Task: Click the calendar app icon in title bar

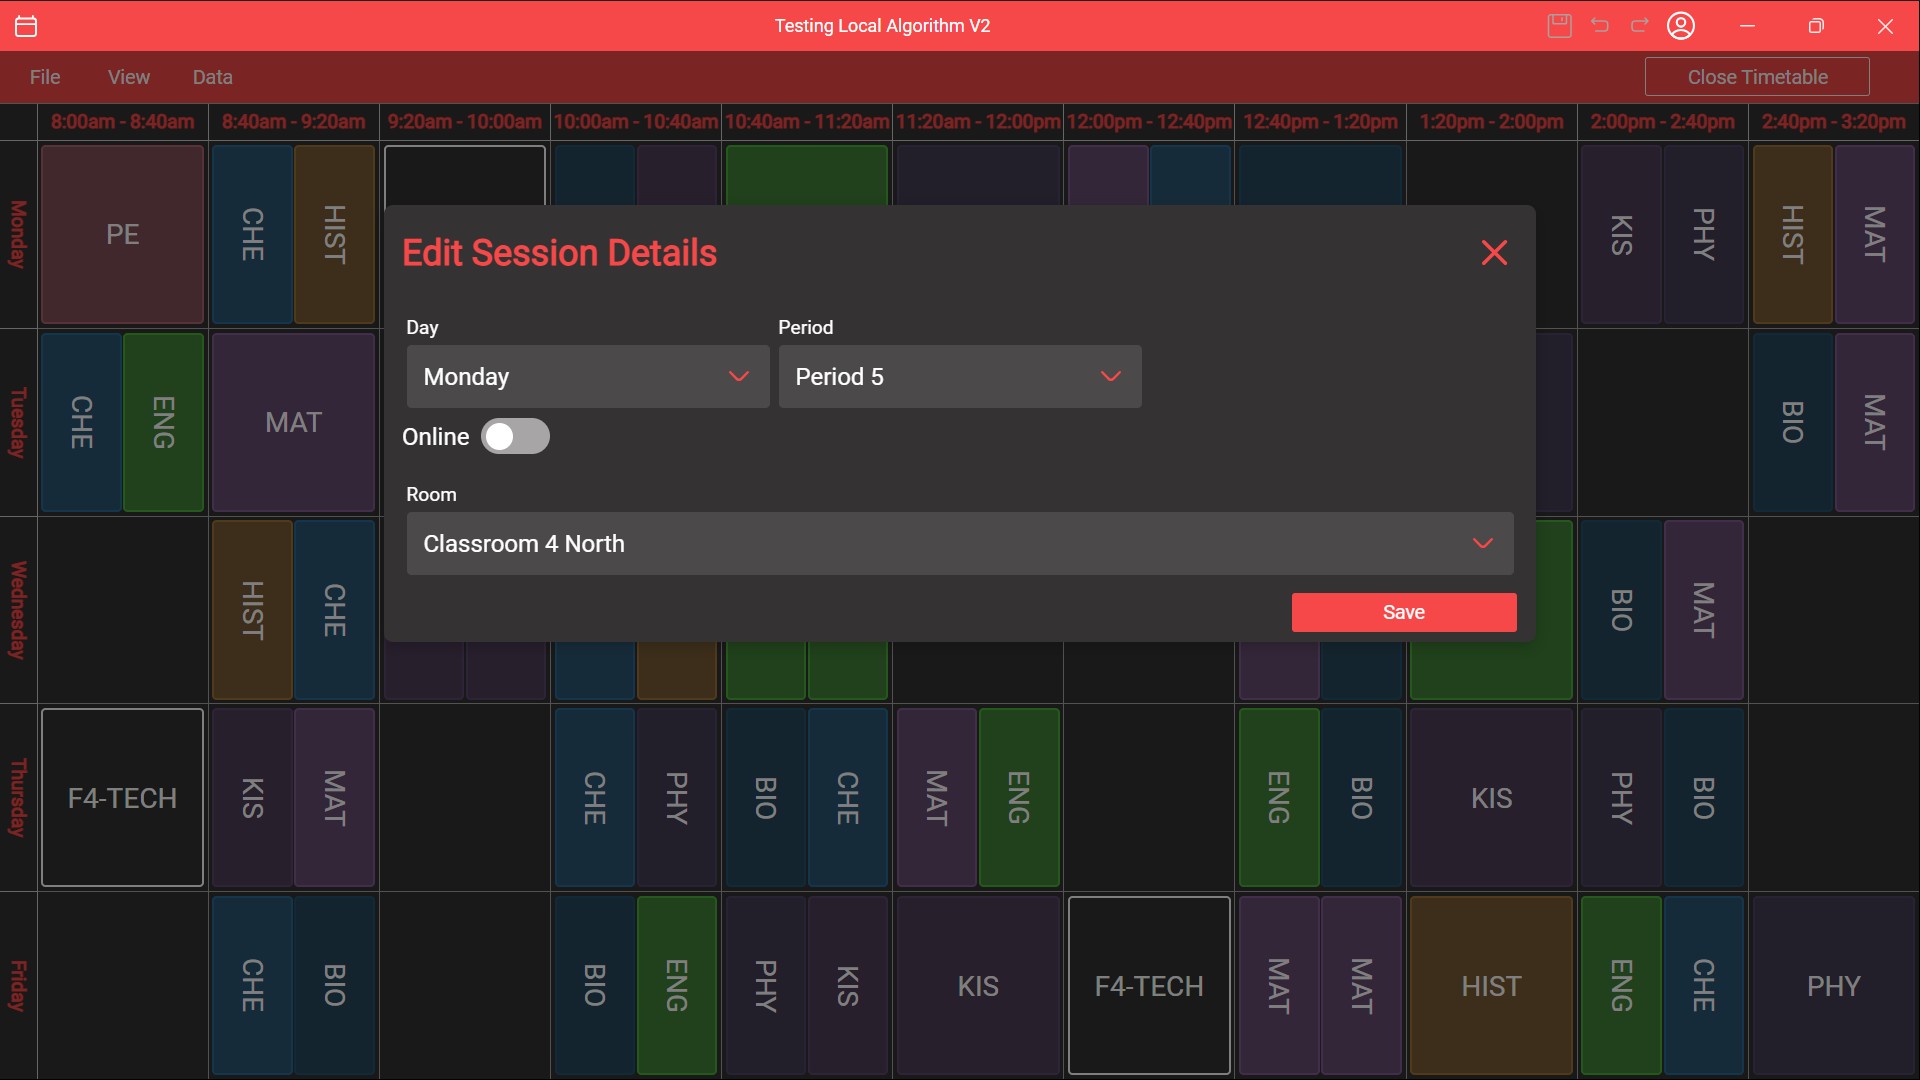Action: pyautogui.click(x=27, y=26)
